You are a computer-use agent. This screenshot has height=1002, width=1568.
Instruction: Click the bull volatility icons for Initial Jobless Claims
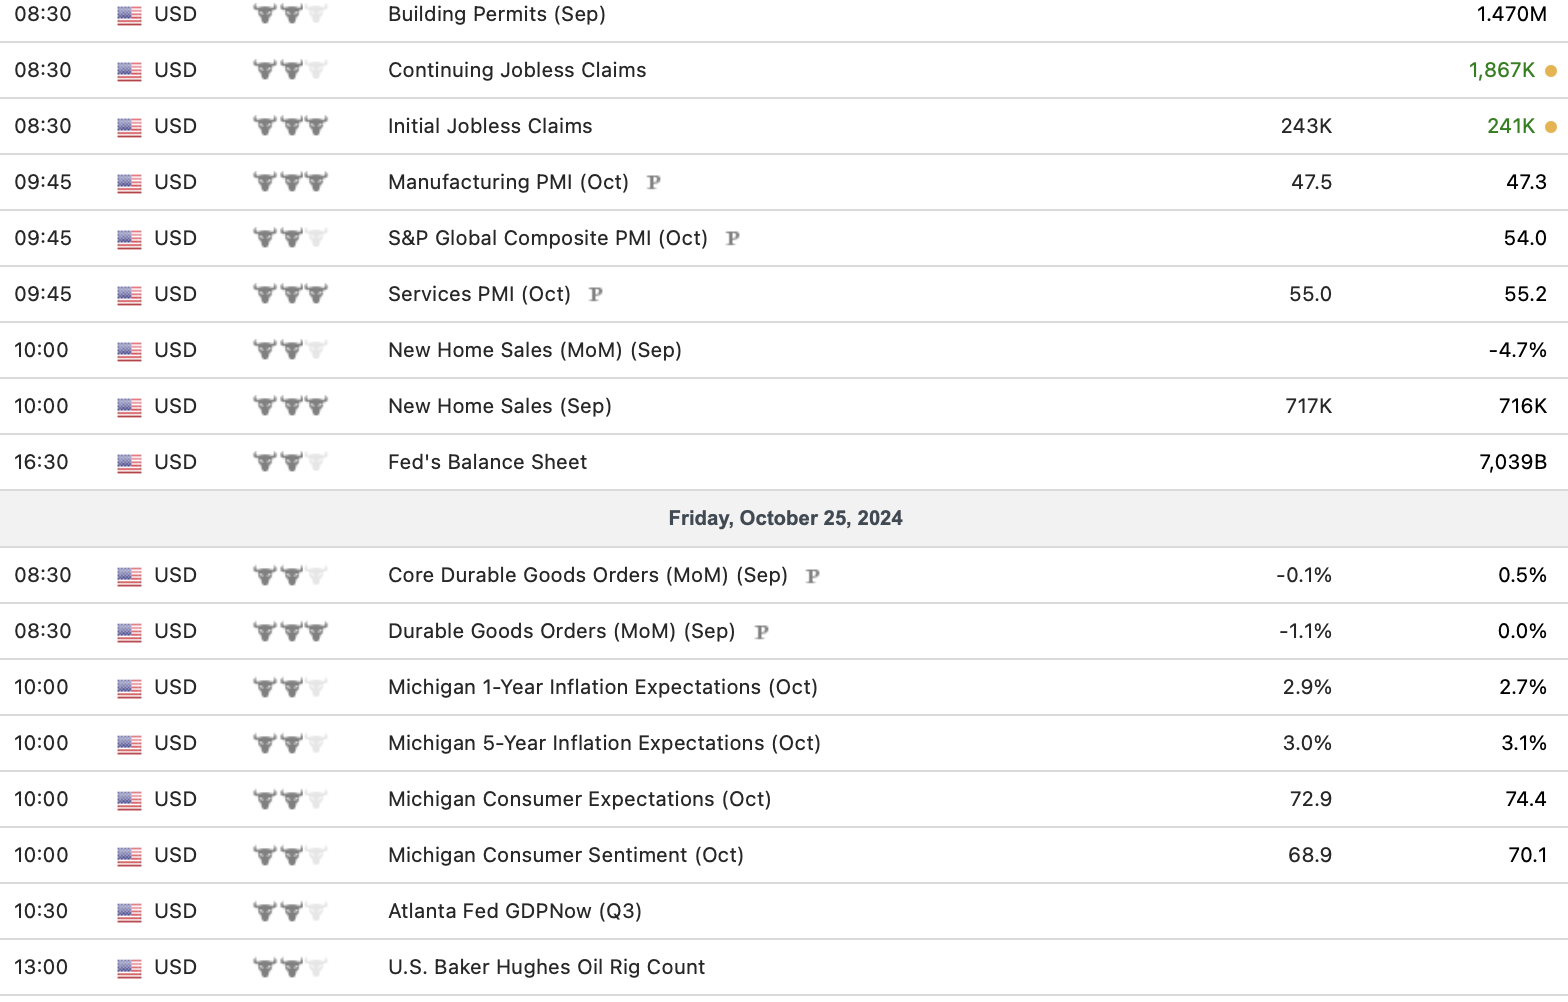[x=290, y=126]
